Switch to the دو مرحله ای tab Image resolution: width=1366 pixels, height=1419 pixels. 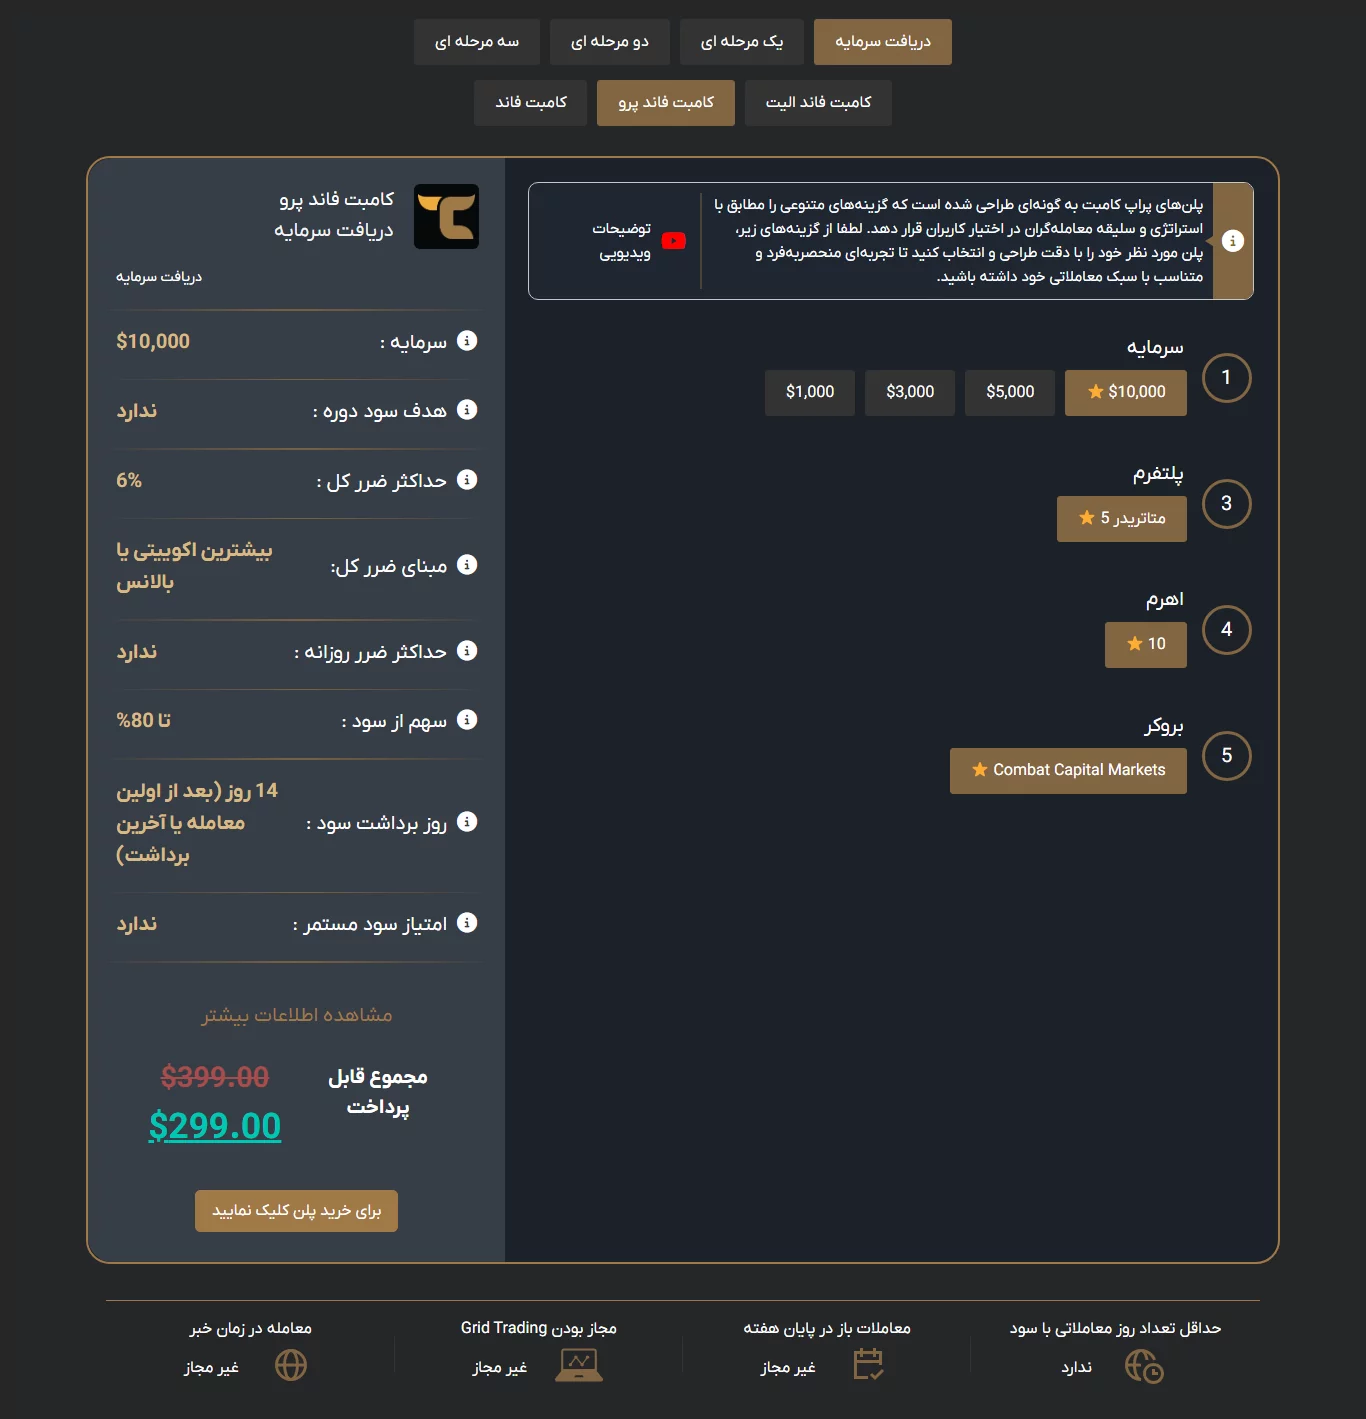pos(610,42)
